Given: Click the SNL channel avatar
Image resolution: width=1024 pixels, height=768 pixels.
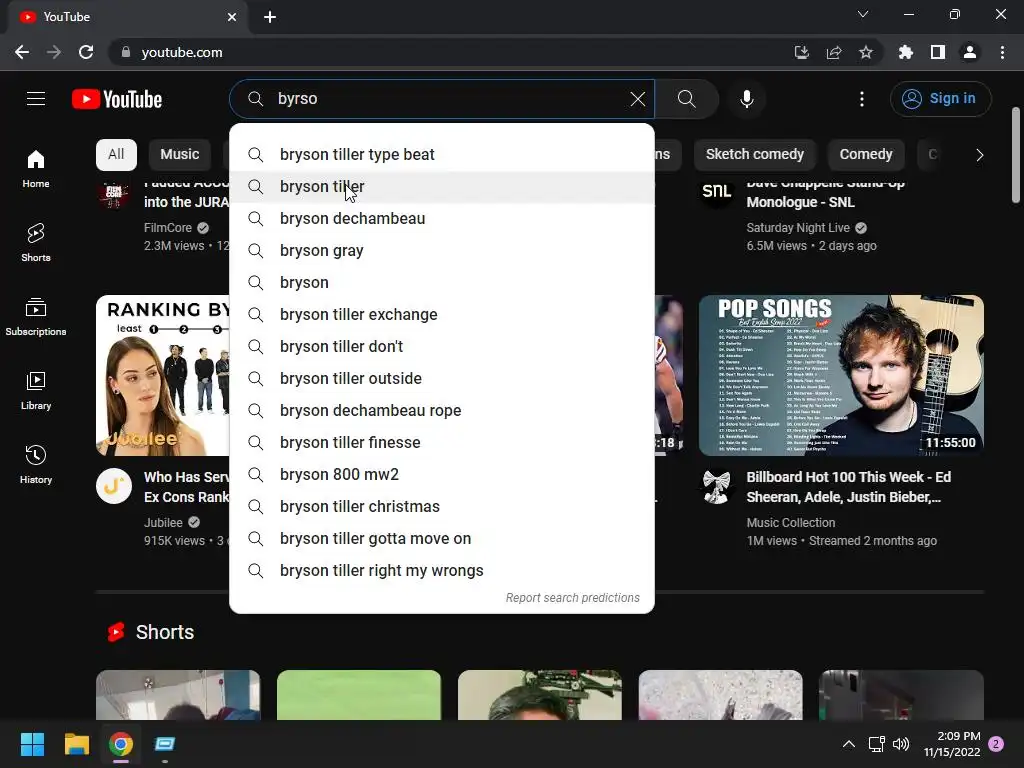Looking at the screenshot, I should pos(716,191).
